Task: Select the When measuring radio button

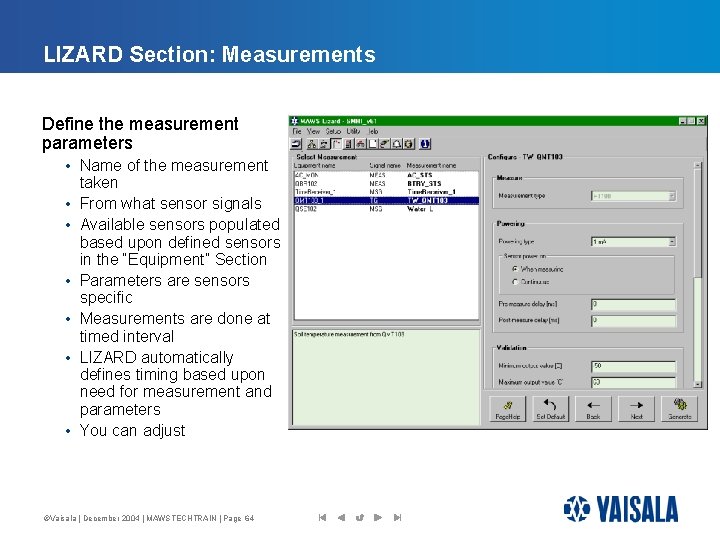Action: (515, 269)
